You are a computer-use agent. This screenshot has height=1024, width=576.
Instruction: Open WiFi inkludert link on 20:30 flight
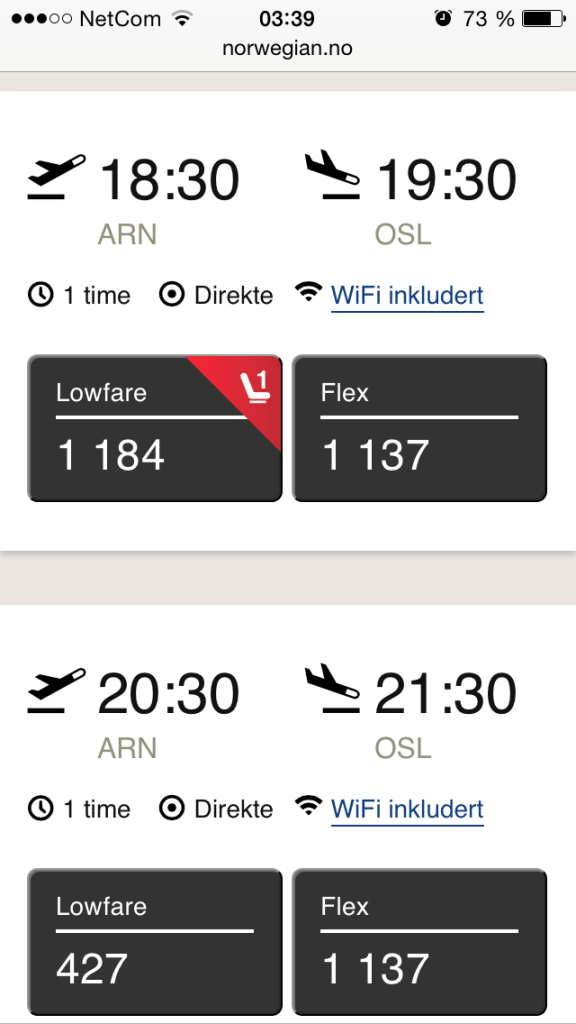[408, 809]
